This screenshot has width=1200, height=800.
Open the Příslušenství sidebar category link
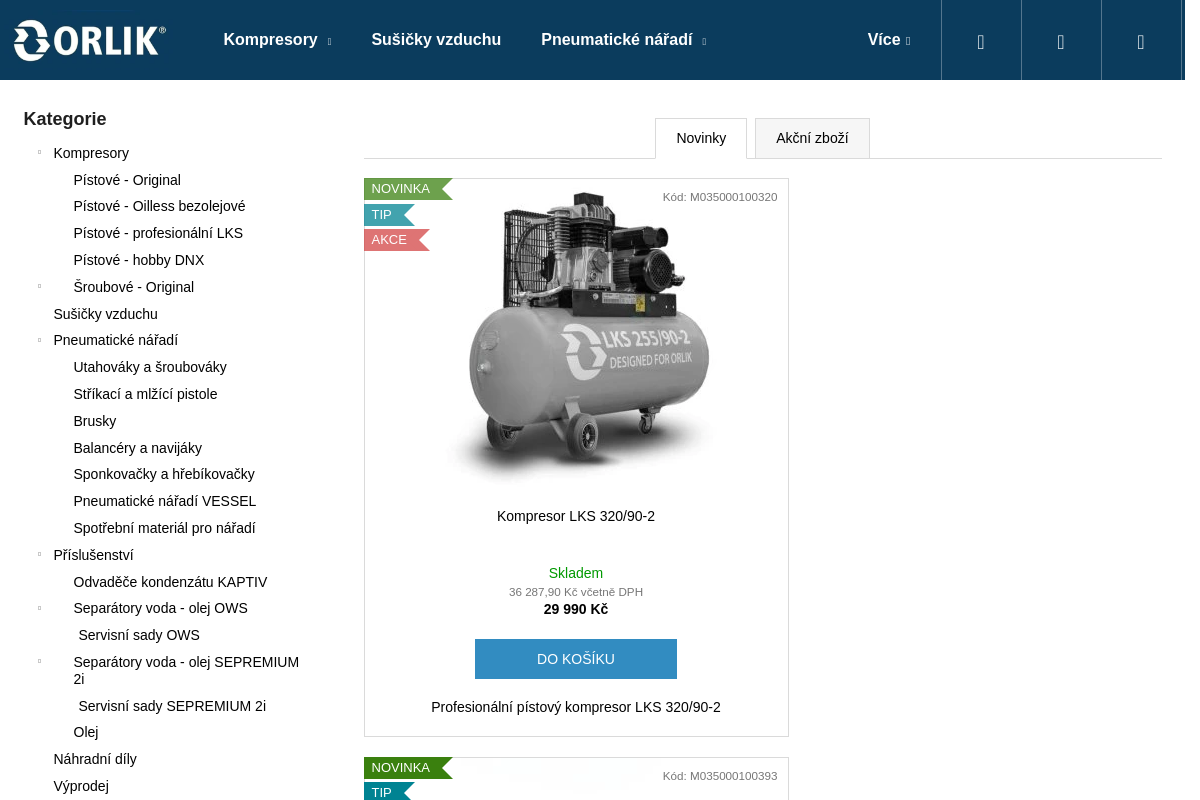pyautogui.click(x=93, y=555)
